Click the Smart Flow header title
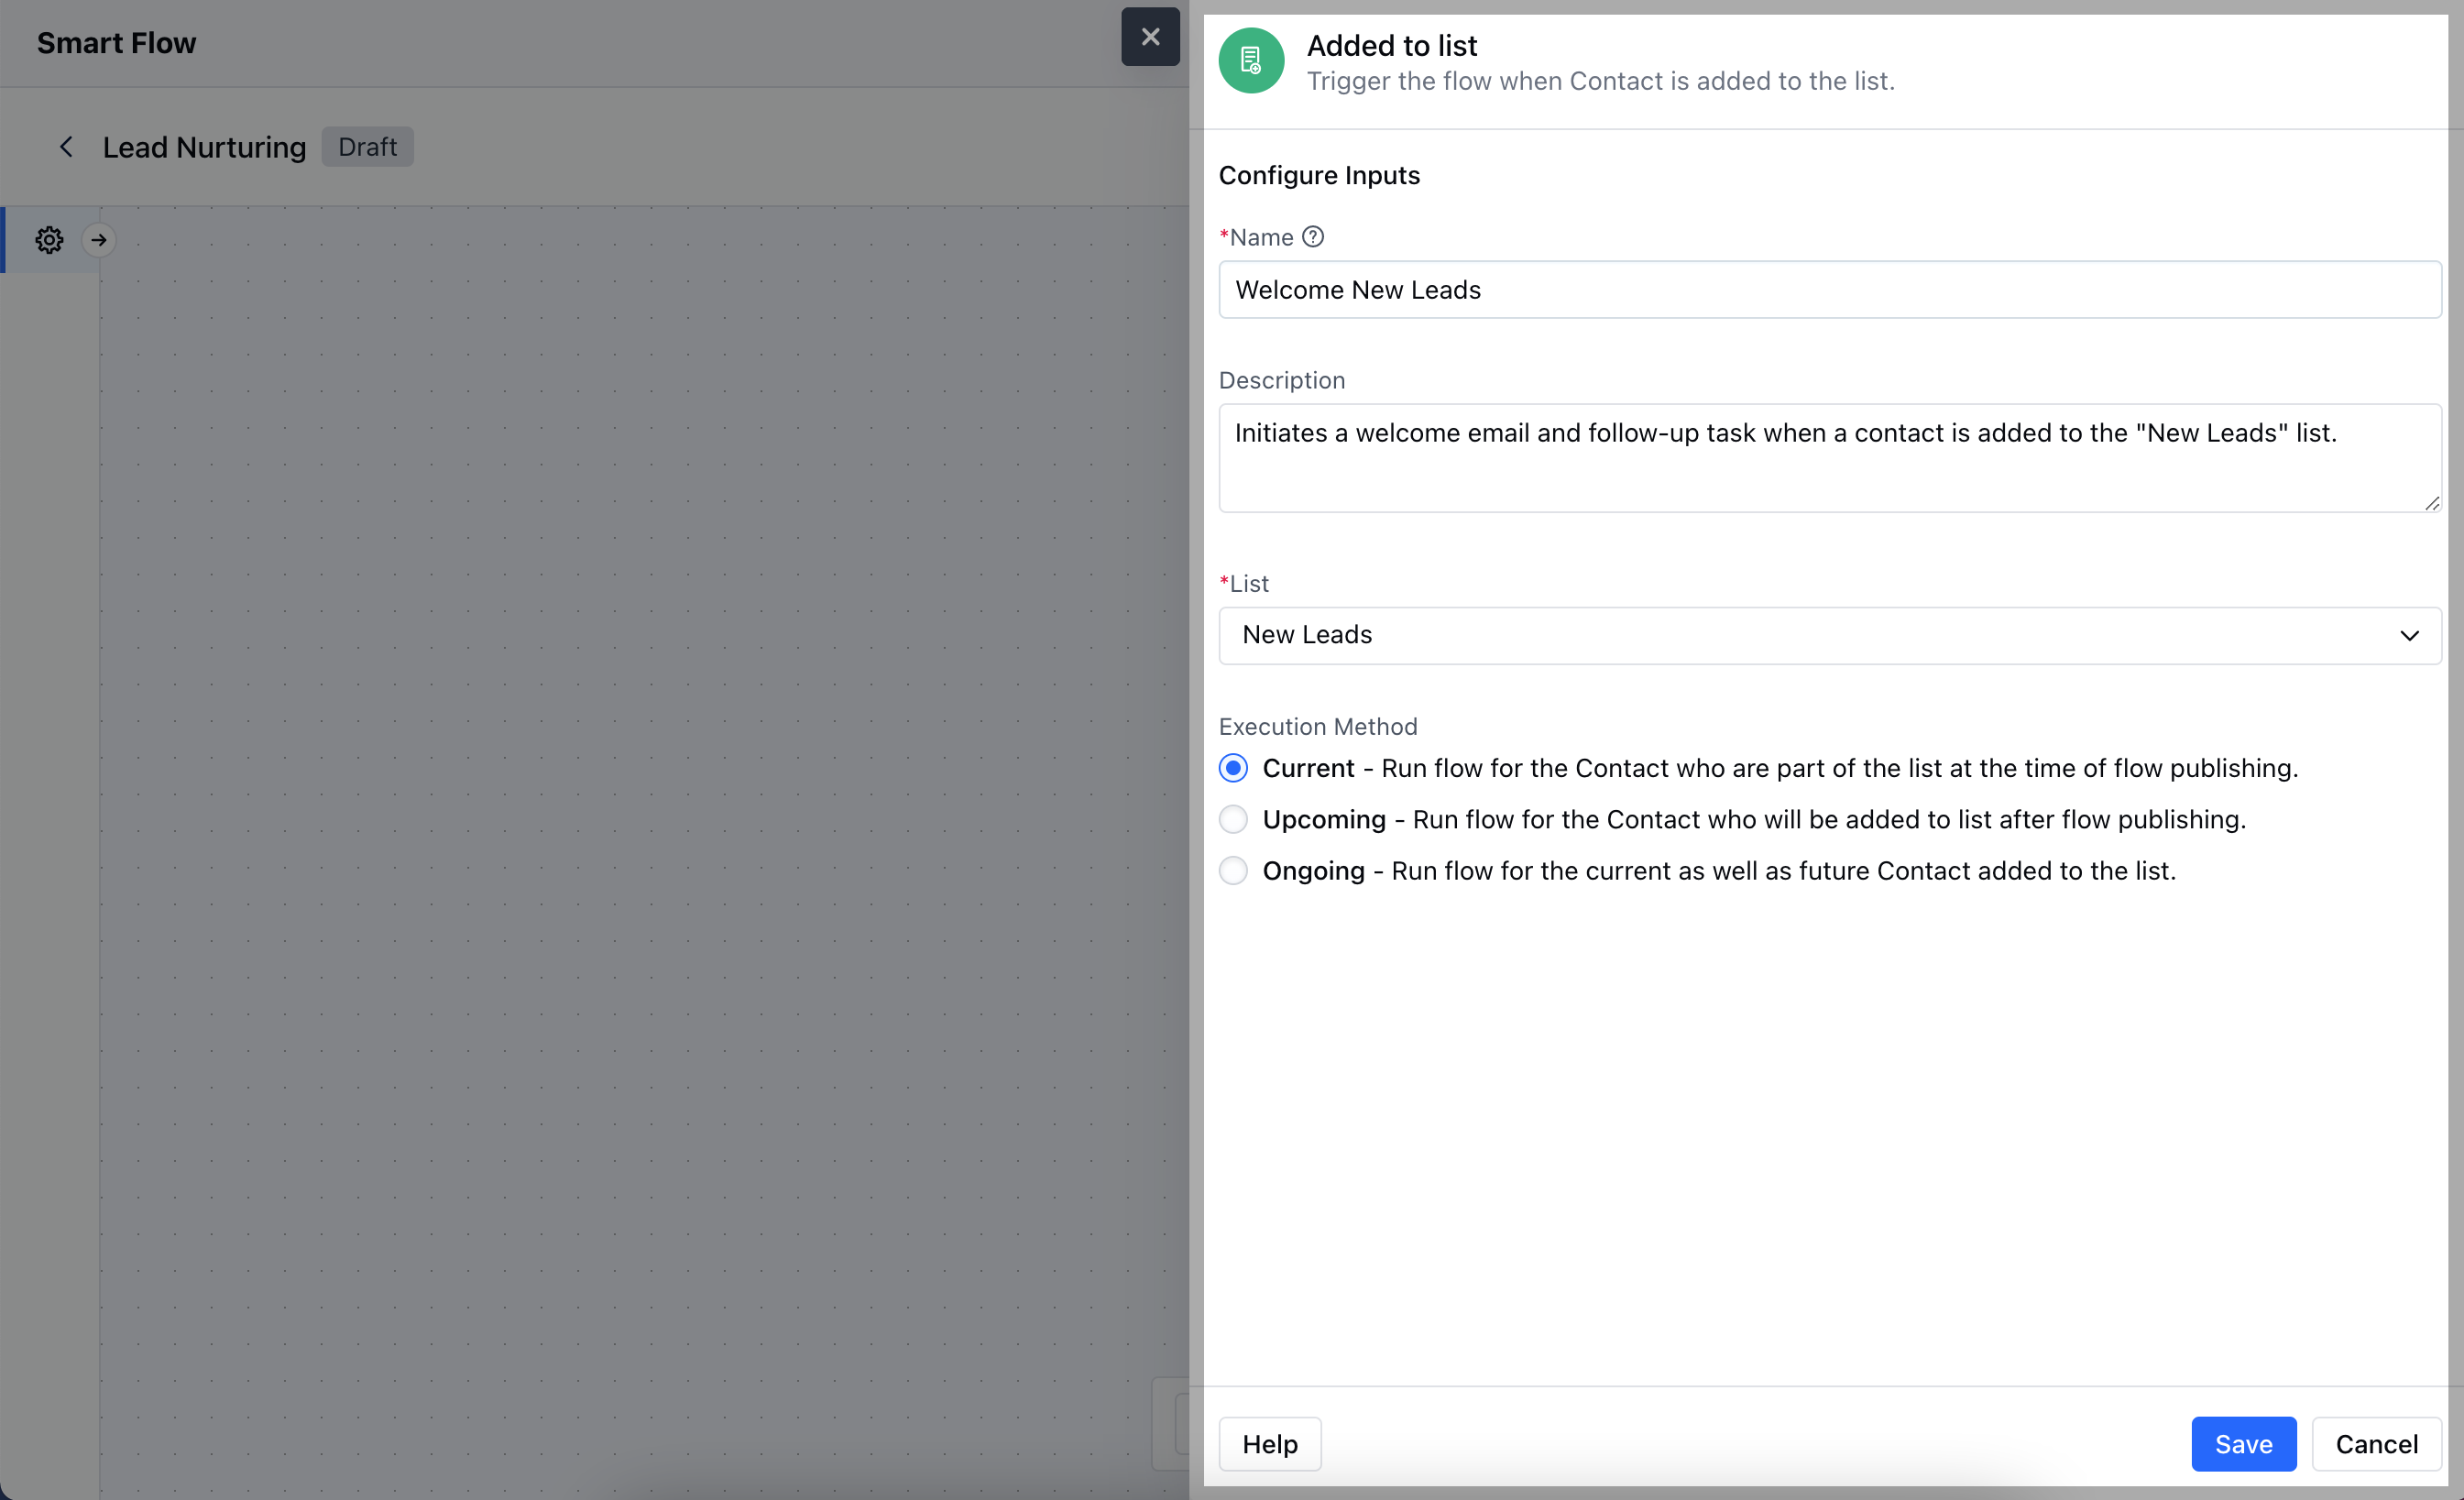2464x1500 pixels. point(116,43)
